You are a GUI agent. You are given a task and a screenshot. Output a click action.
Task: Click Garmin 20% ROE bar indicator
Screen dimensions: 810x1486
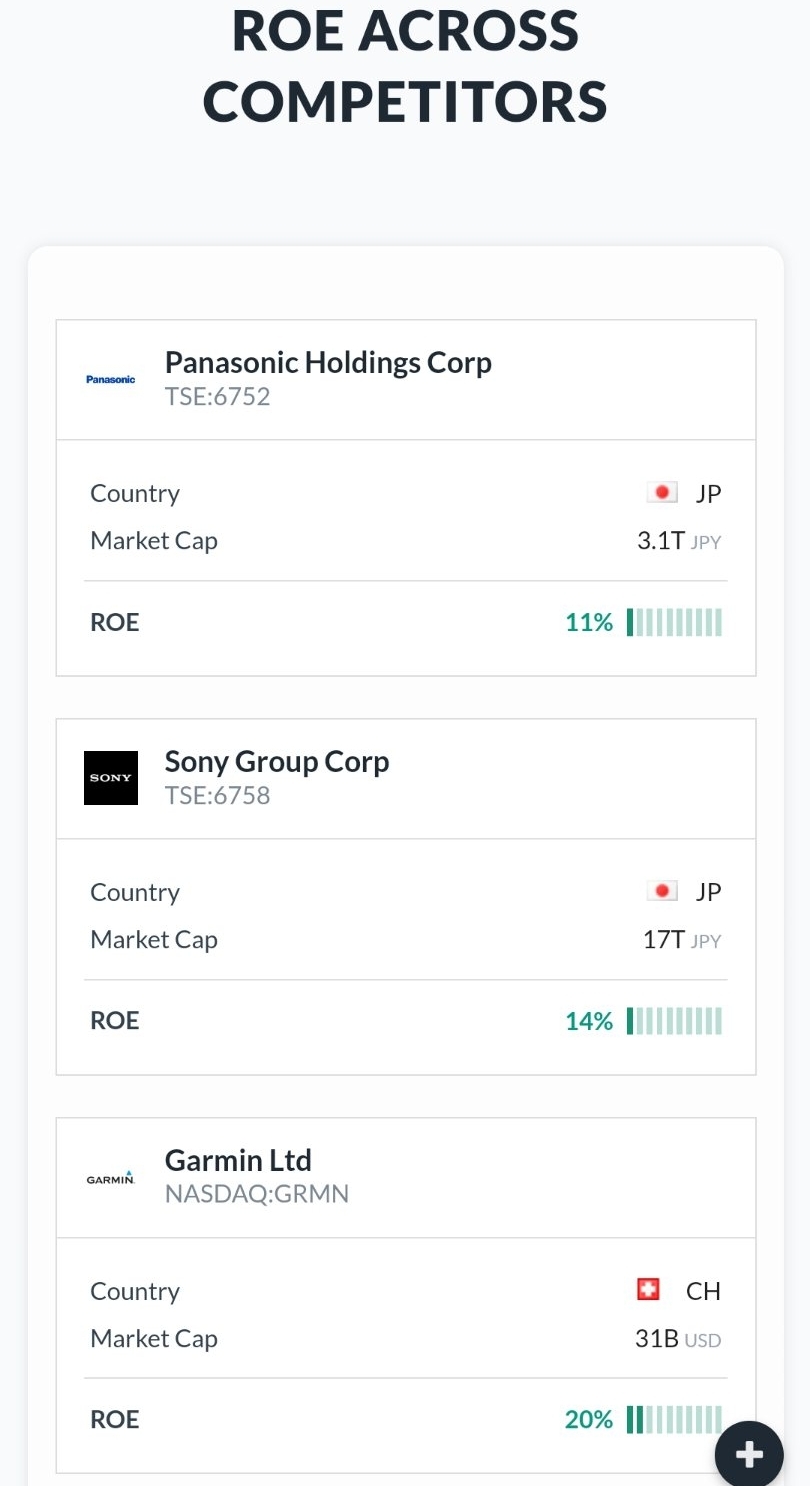pos(674,1419)
